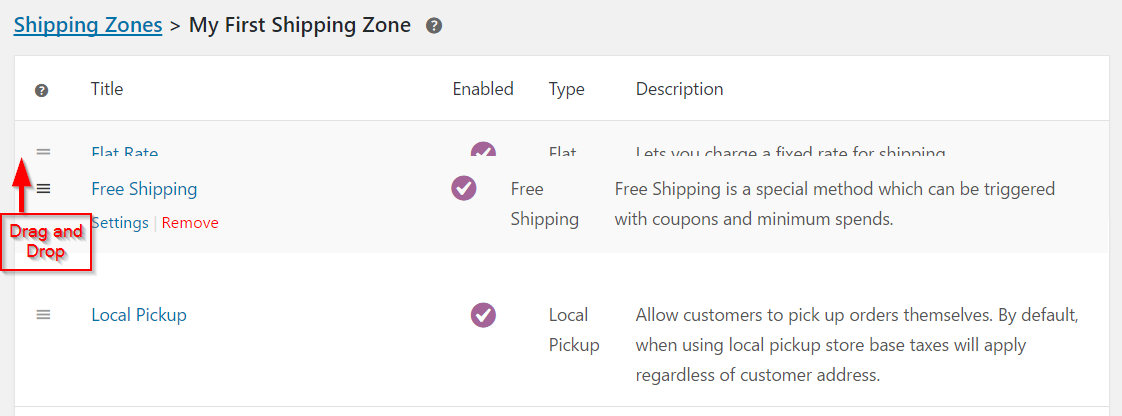Remove the Free Shipping method
Screen dimensions: 1122x416
(190, 223)
